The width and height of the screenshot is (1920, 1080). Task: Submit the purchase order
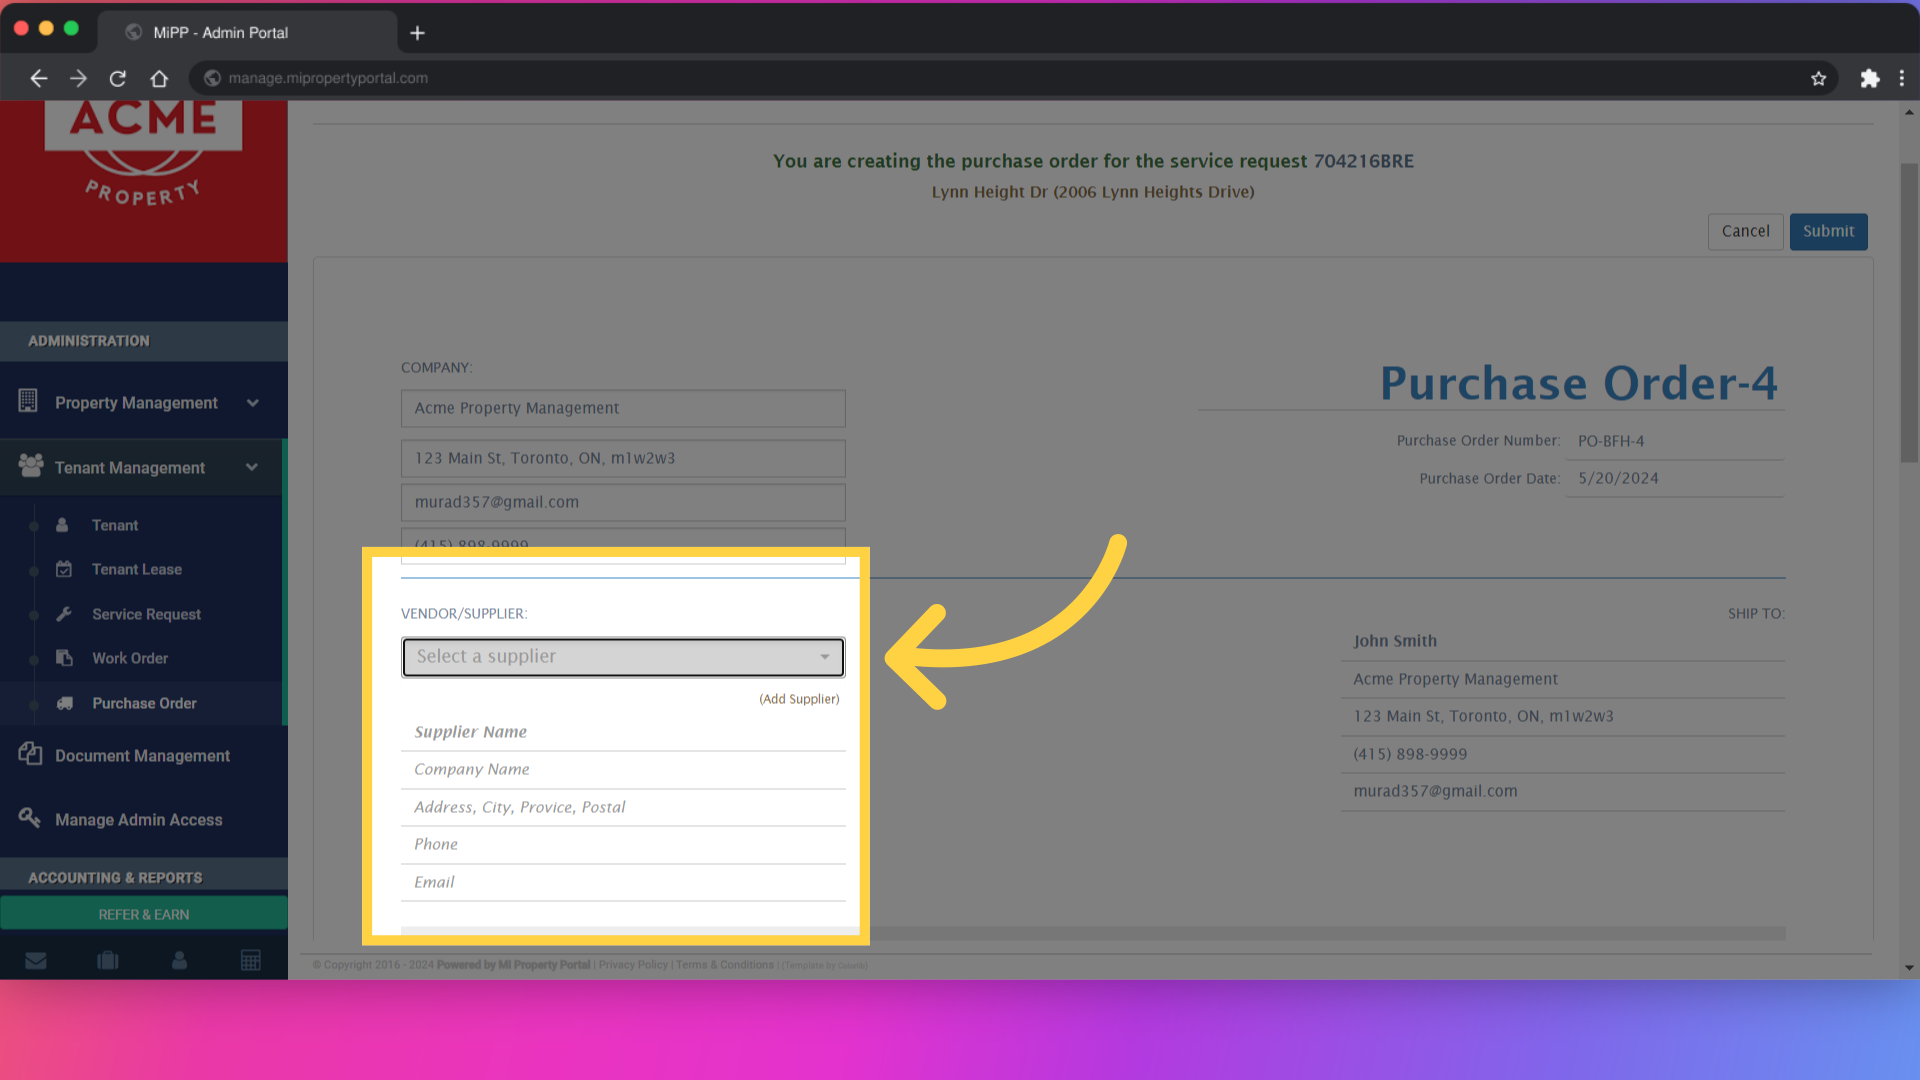(1827, 231)
